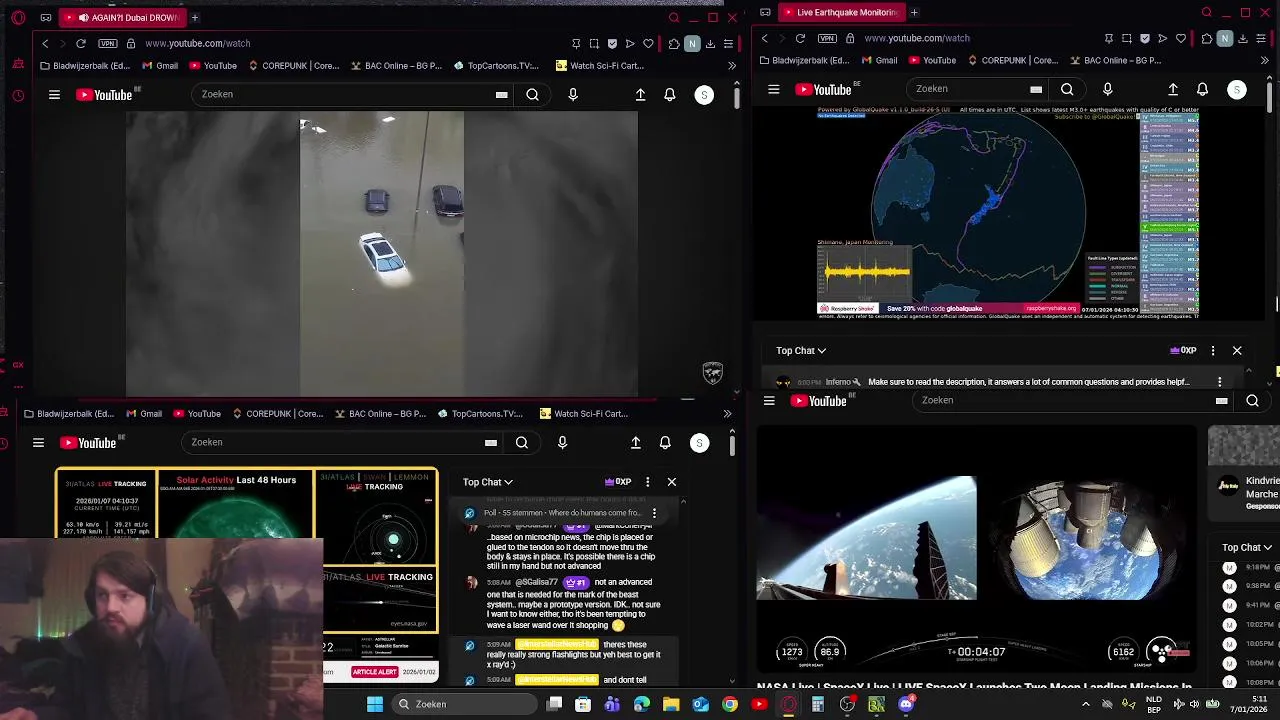Click the YouTube logo in the Dubai video window
The width and height of the screenshot is (1280, 720).
point(104,95)
